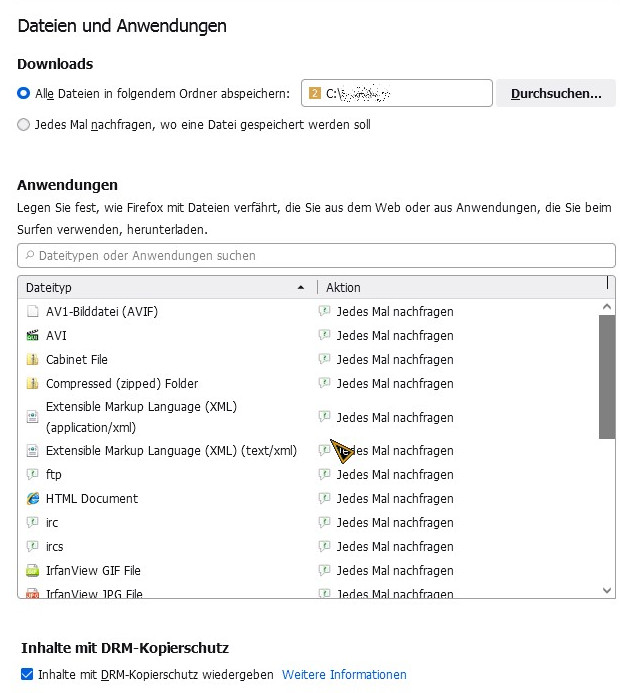The height and width of the screenshot is (693, 638).
Task: Open 'Weitere Informationen' link
Action: pos(344,675)
